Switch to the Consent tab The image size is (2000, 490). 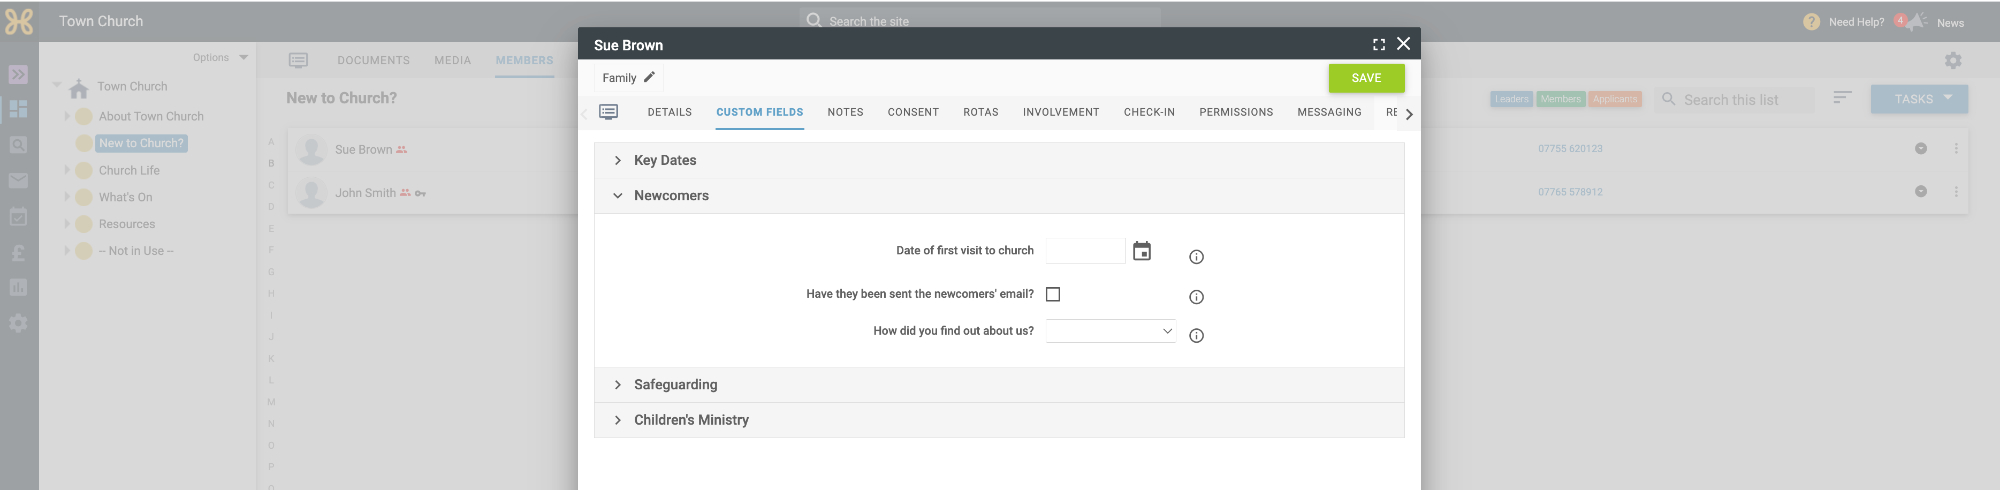(x=913, y=112)
